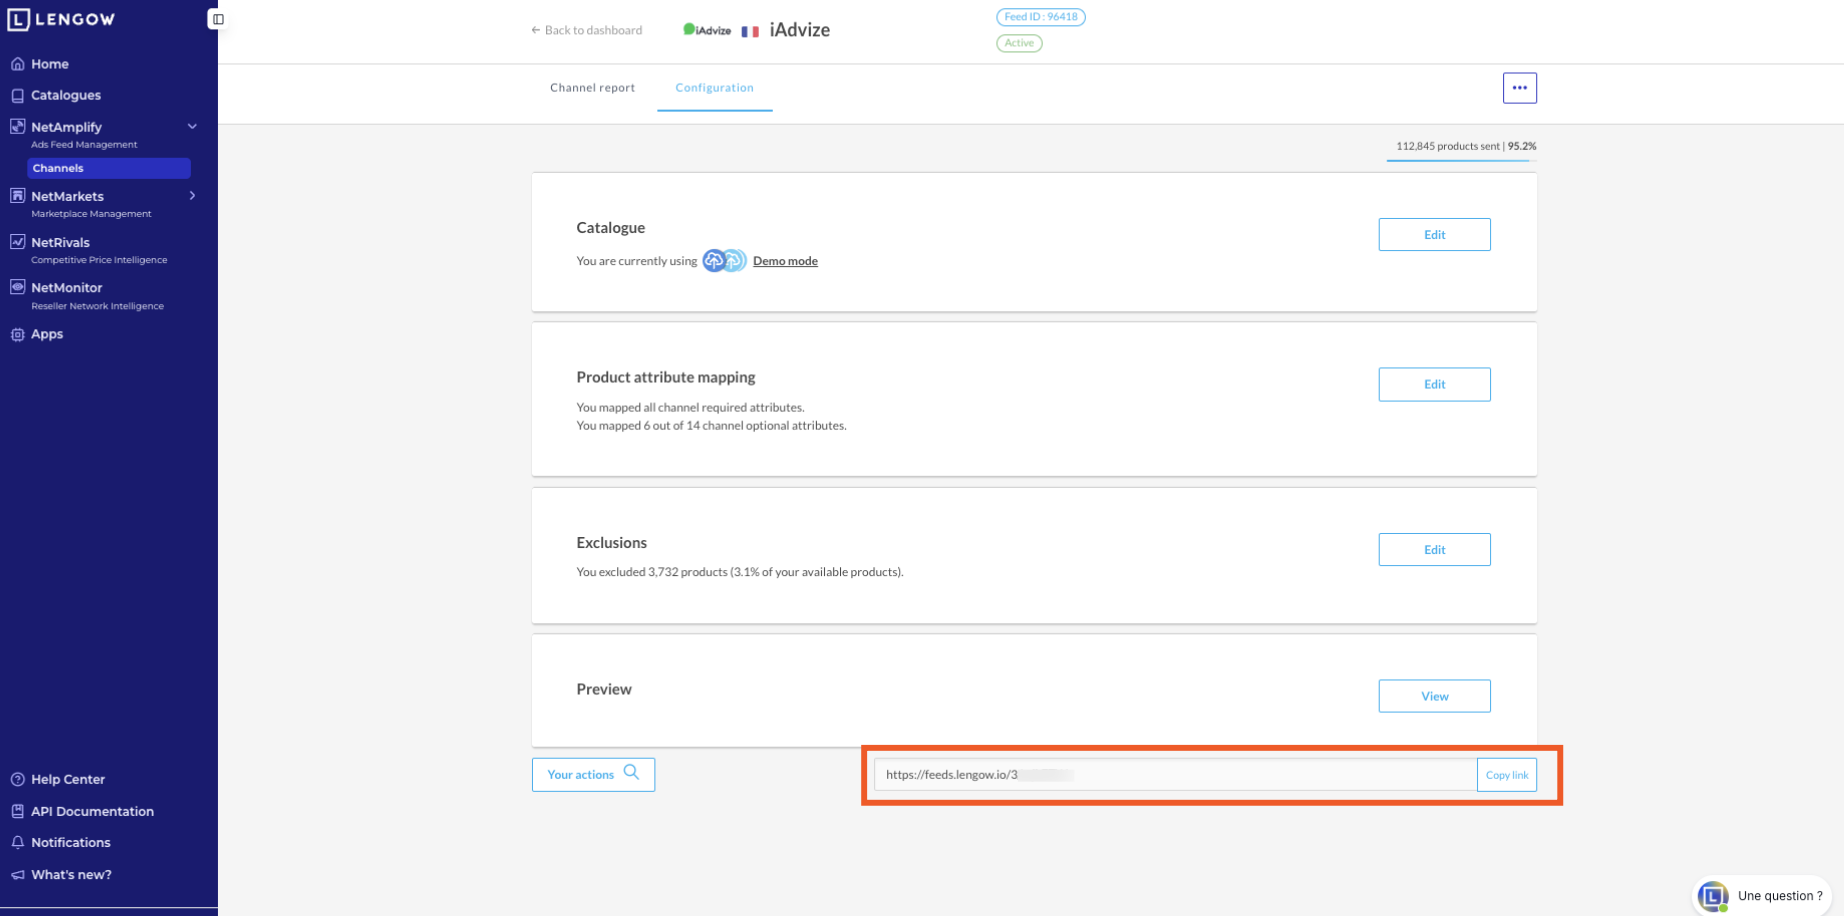
Task: Click the feed URL input field
Action: pos(1175,775)
